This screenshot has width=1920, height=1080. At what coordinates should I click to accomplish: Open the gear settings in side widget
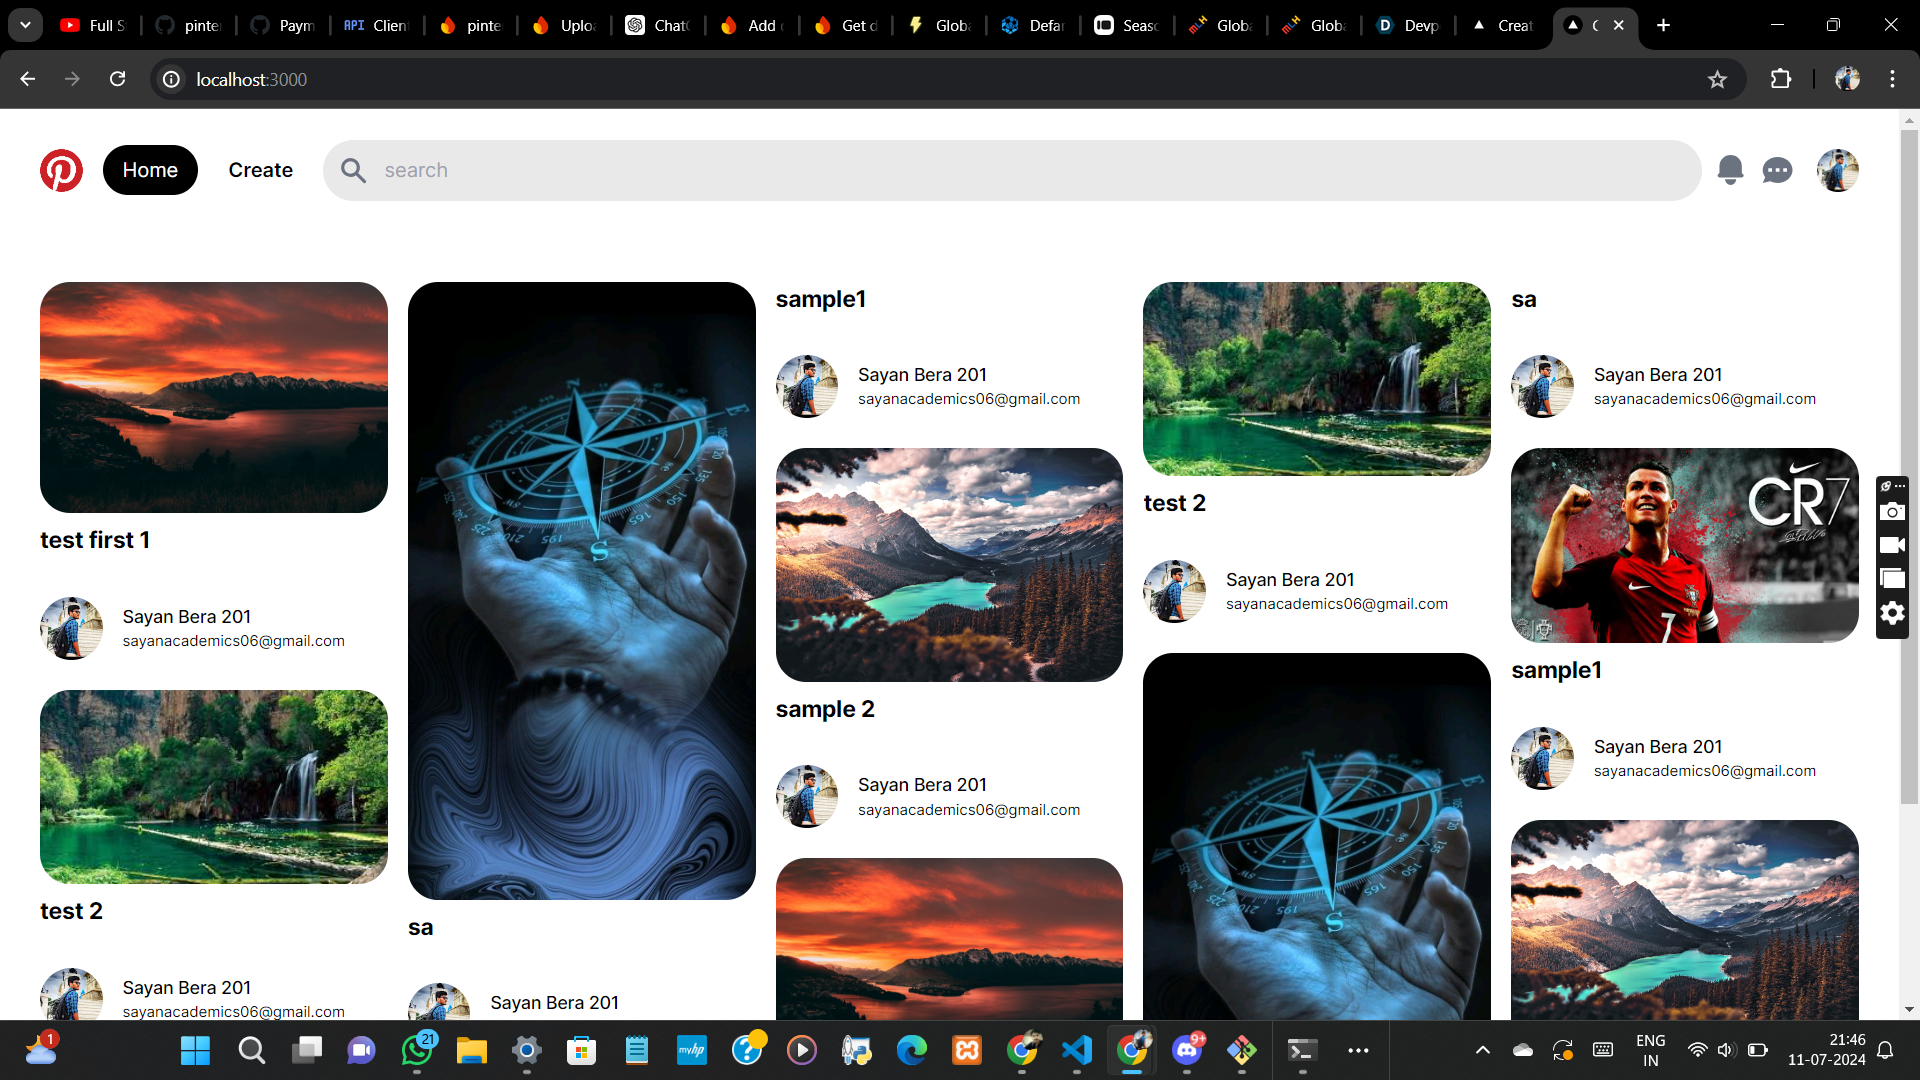[1892, 613]
